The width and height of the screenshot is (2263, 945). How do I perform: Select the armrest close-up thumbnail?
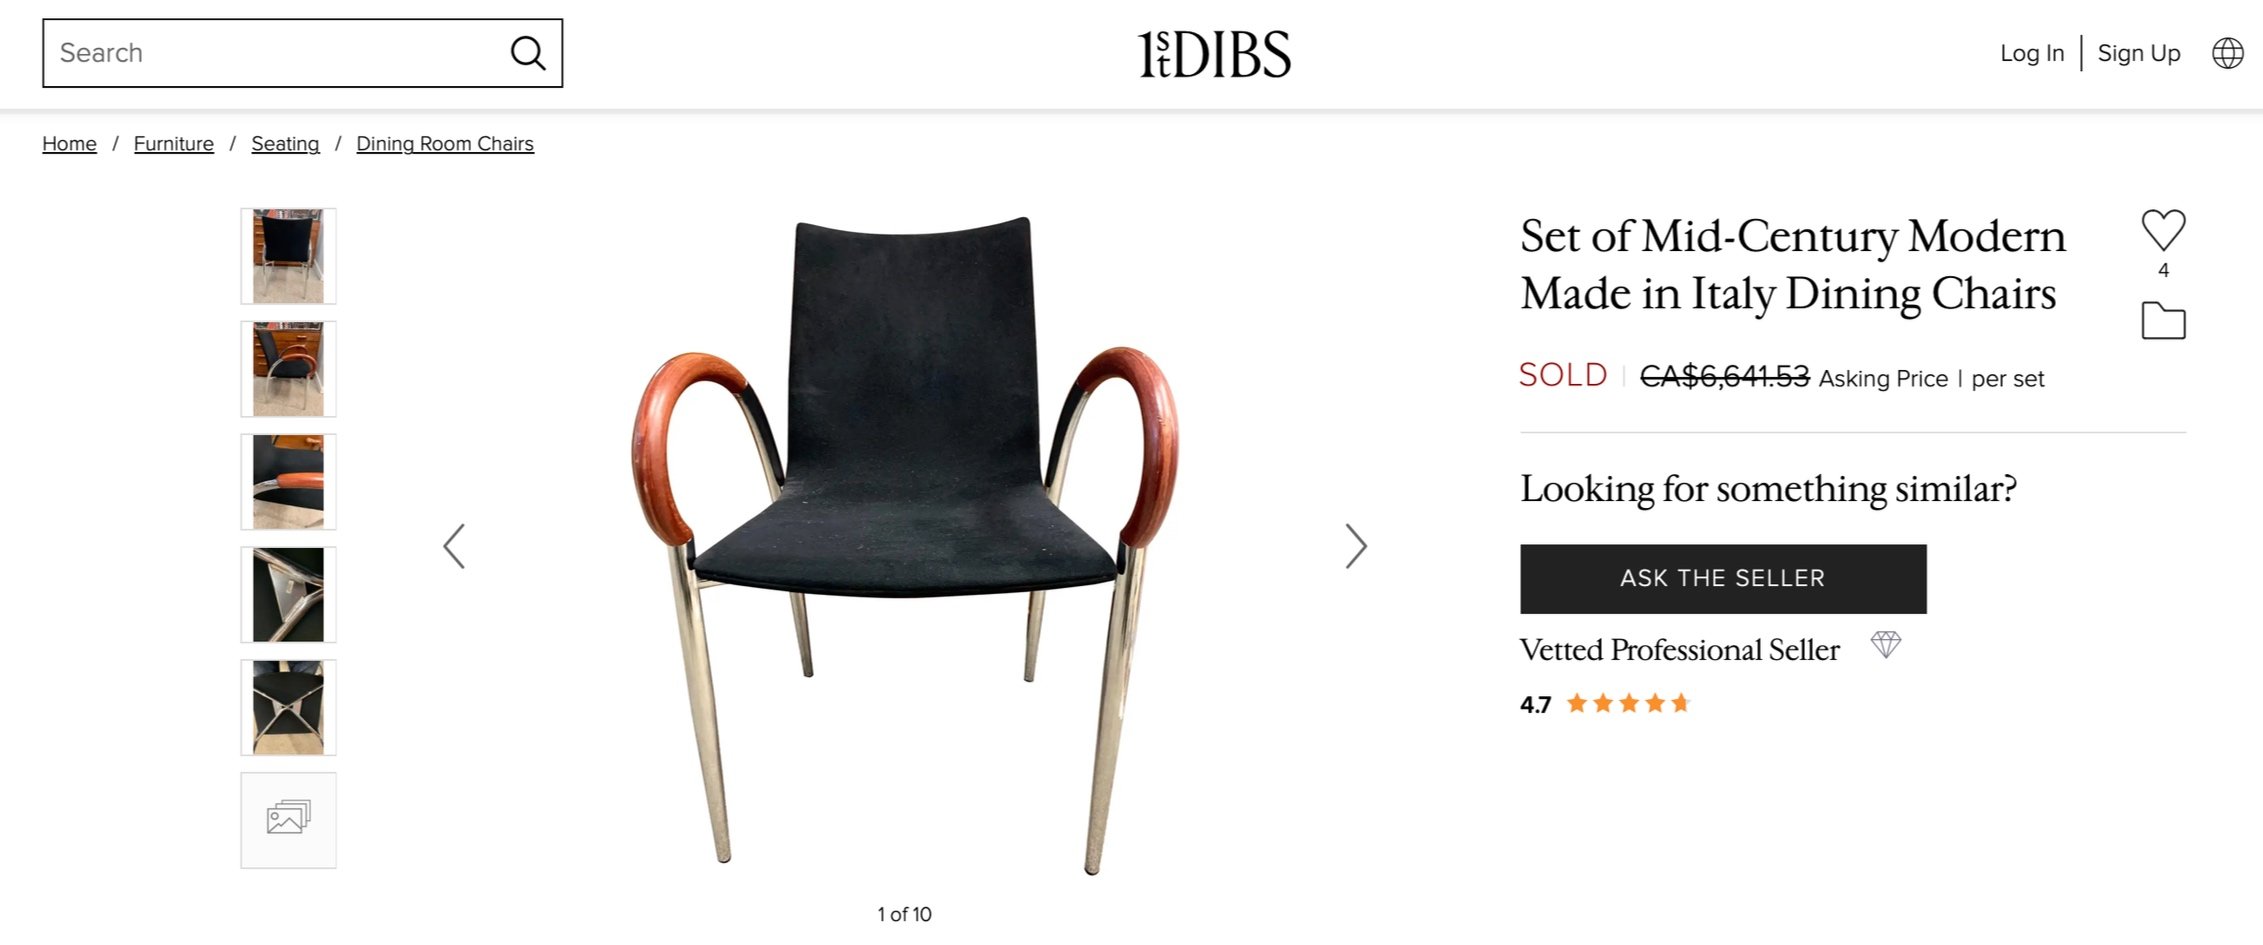288,482
